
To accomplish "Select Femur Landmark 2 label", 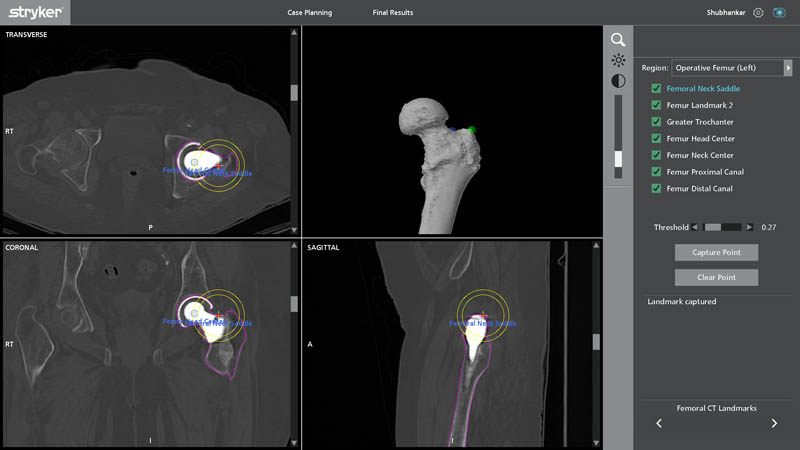I will 699,105.
